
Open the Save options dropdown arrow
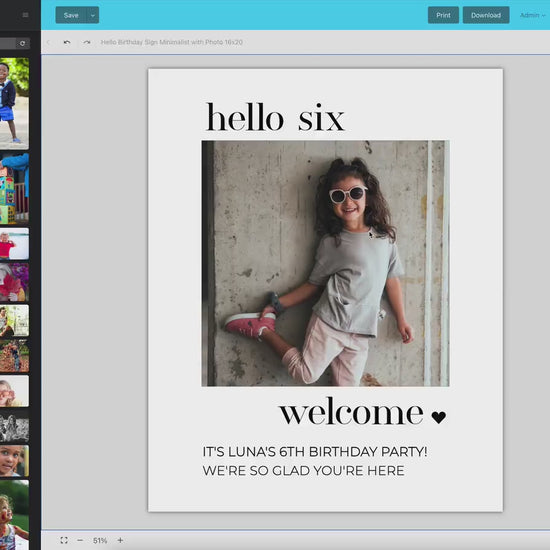pyautogui.click(x=93, y=15)
